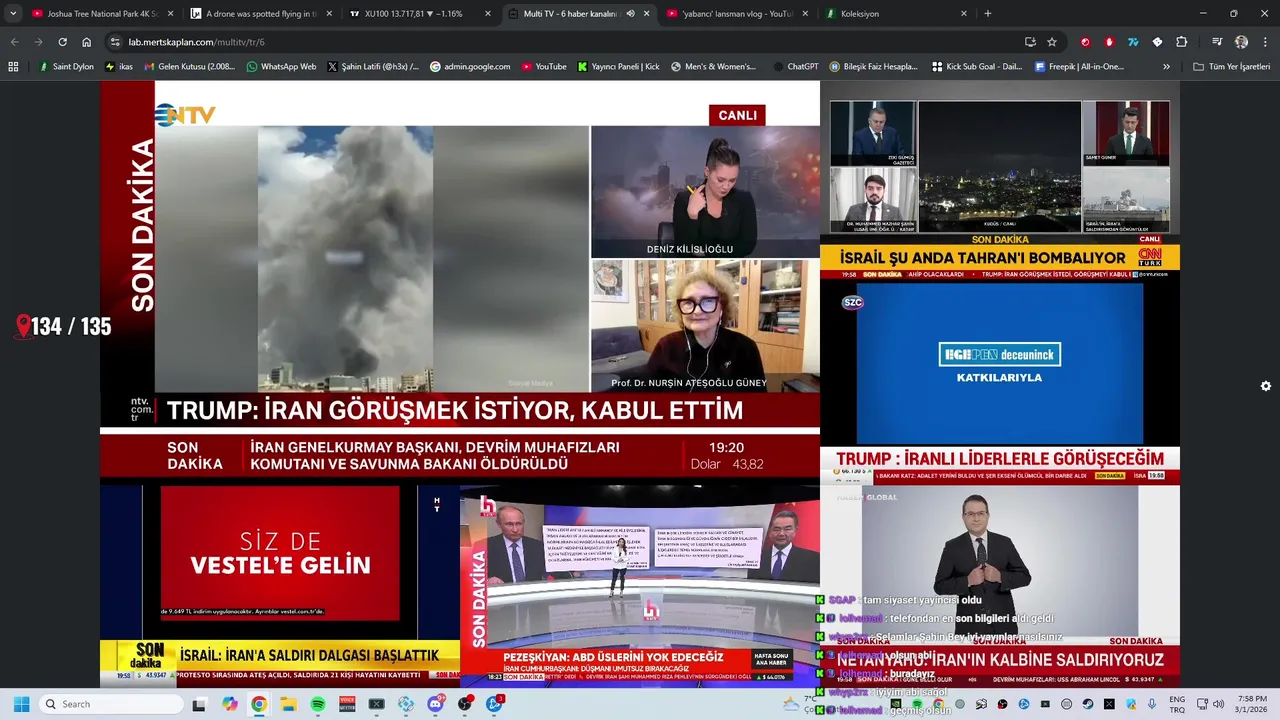Open Spotify from the taskbar
The height and width of the screenshot is (720, 1280).
pos(318,704)
